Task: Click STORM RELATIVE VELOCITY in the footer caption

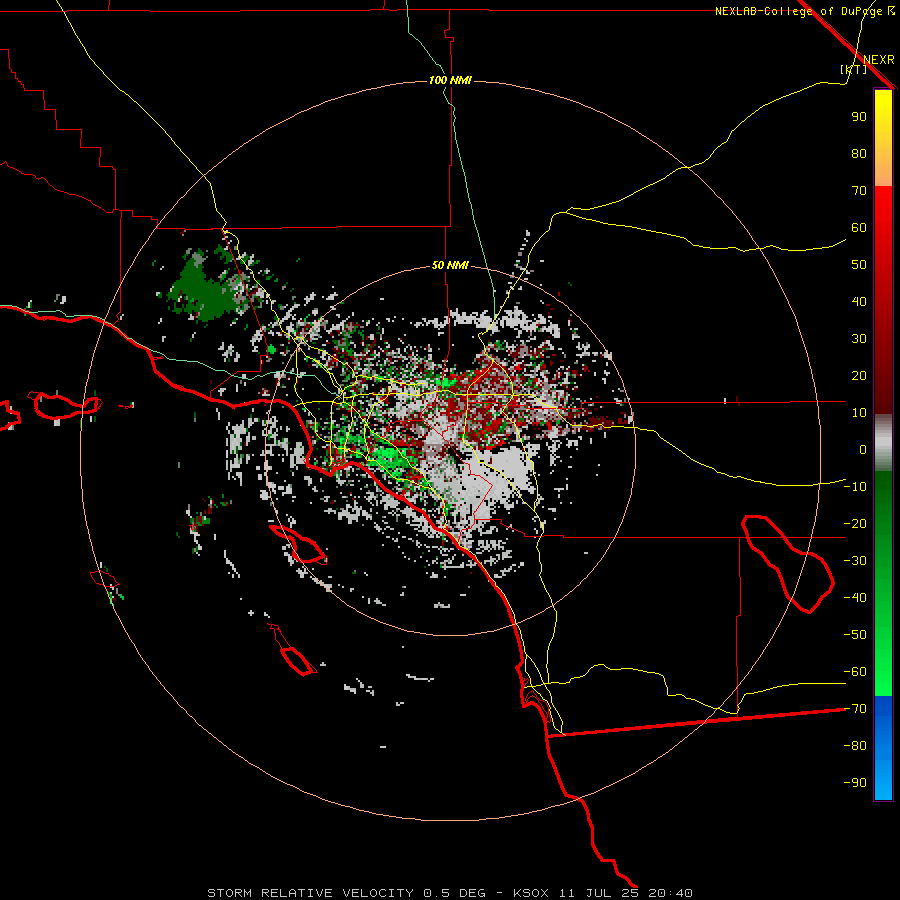Action: click(310, 893)
